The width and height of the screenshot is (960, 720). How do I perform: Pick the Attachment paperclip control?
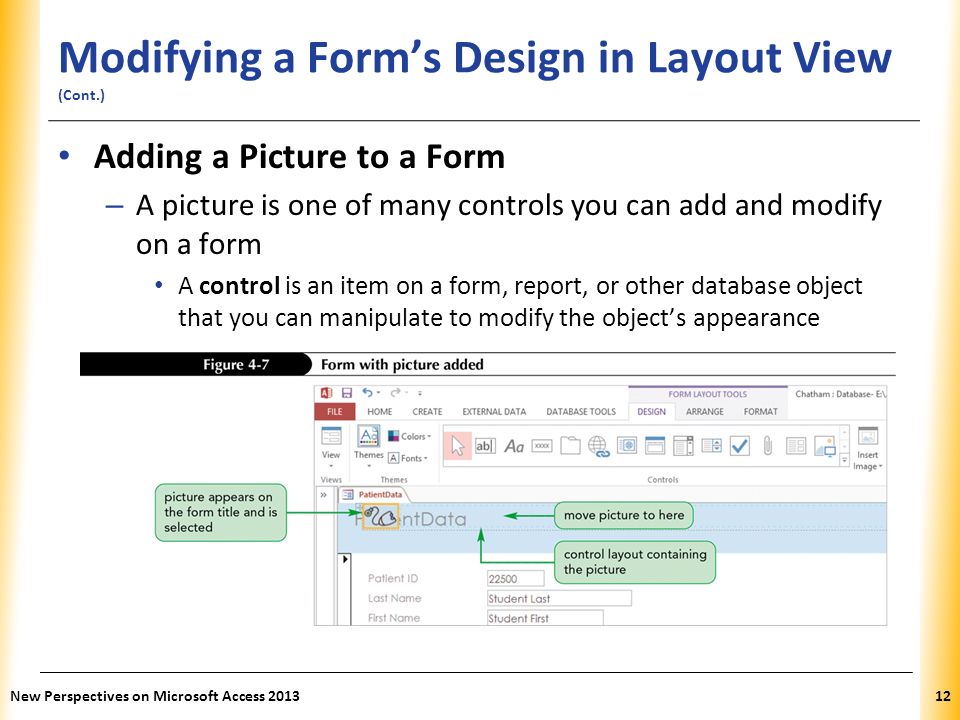point(768,446)
